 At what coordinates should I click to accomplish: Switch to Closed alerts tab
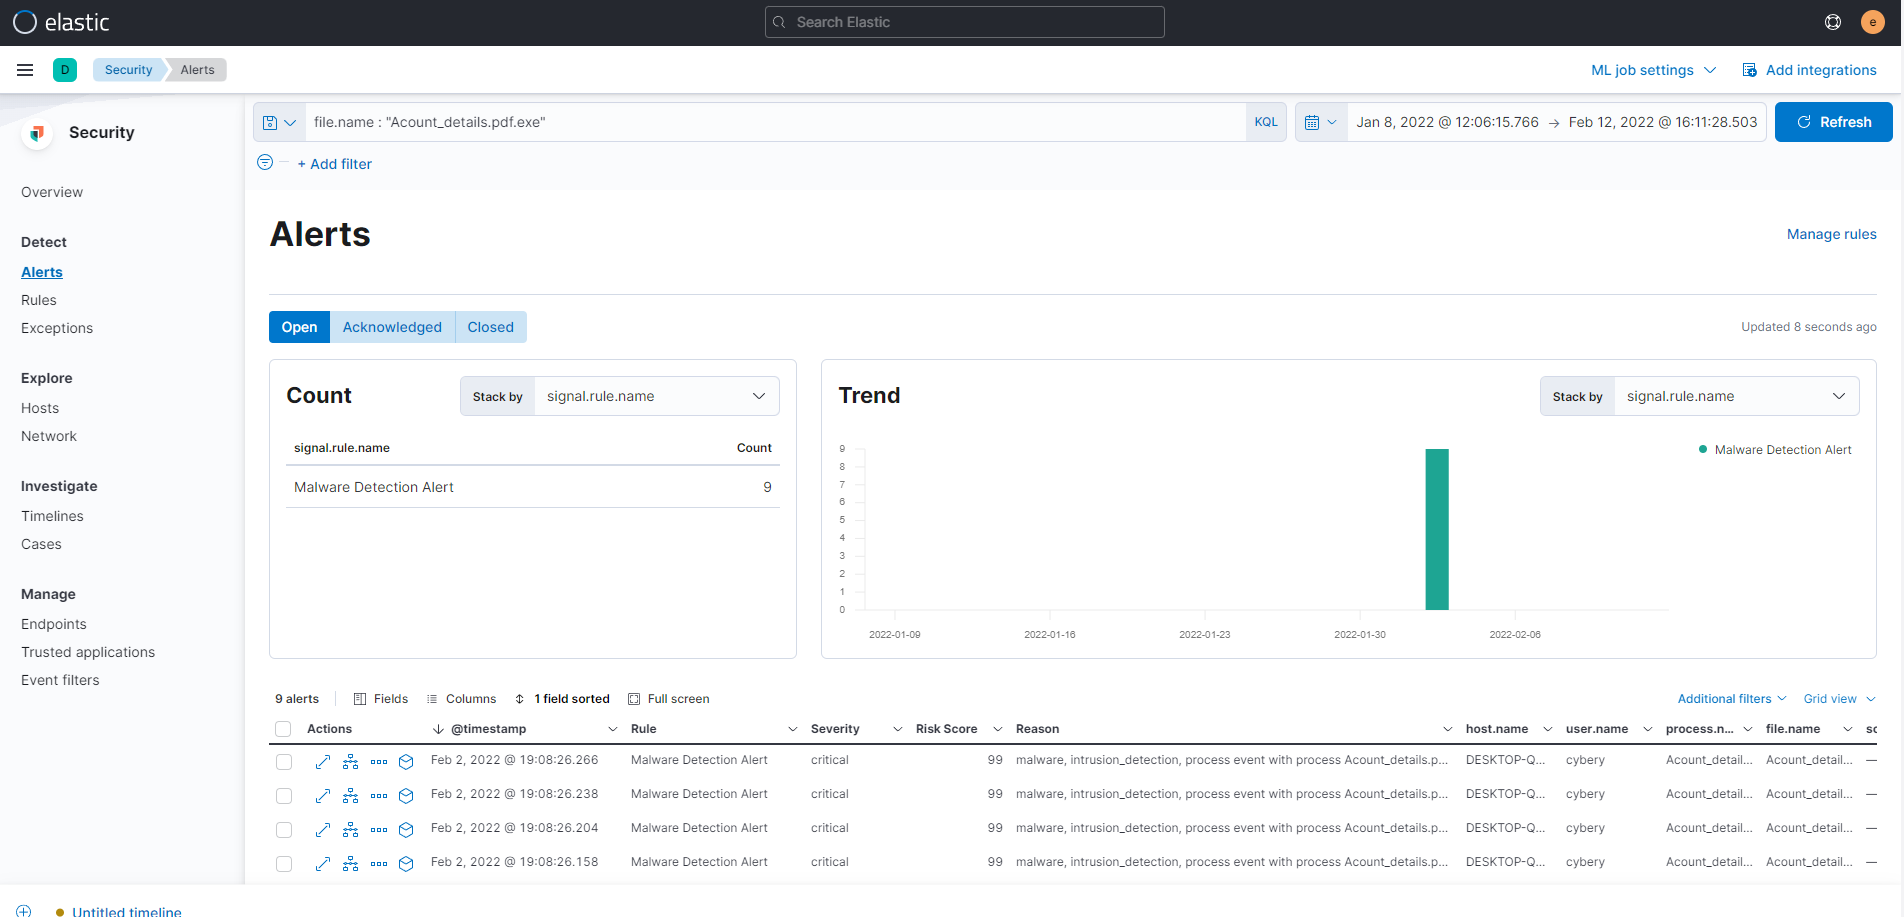(490, 327)
